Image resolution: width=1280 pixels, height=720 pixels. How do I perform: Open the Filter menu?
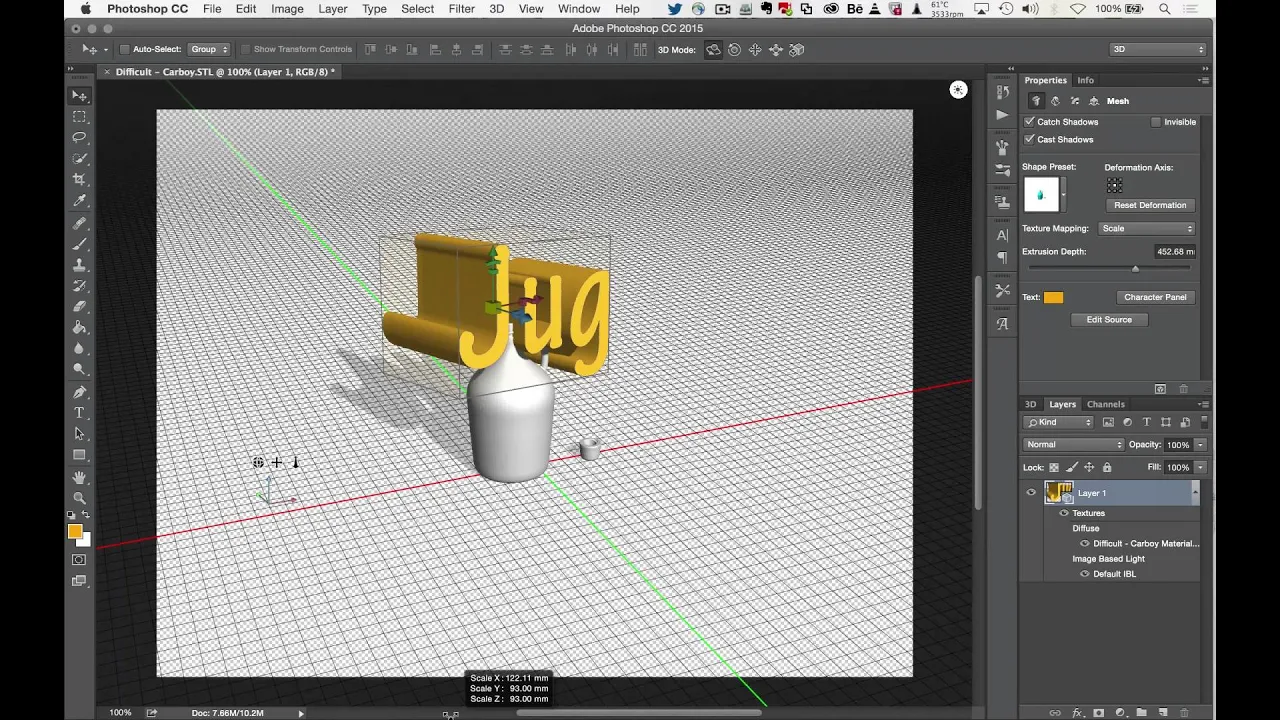pyautogui.click(x=461, y=9)
